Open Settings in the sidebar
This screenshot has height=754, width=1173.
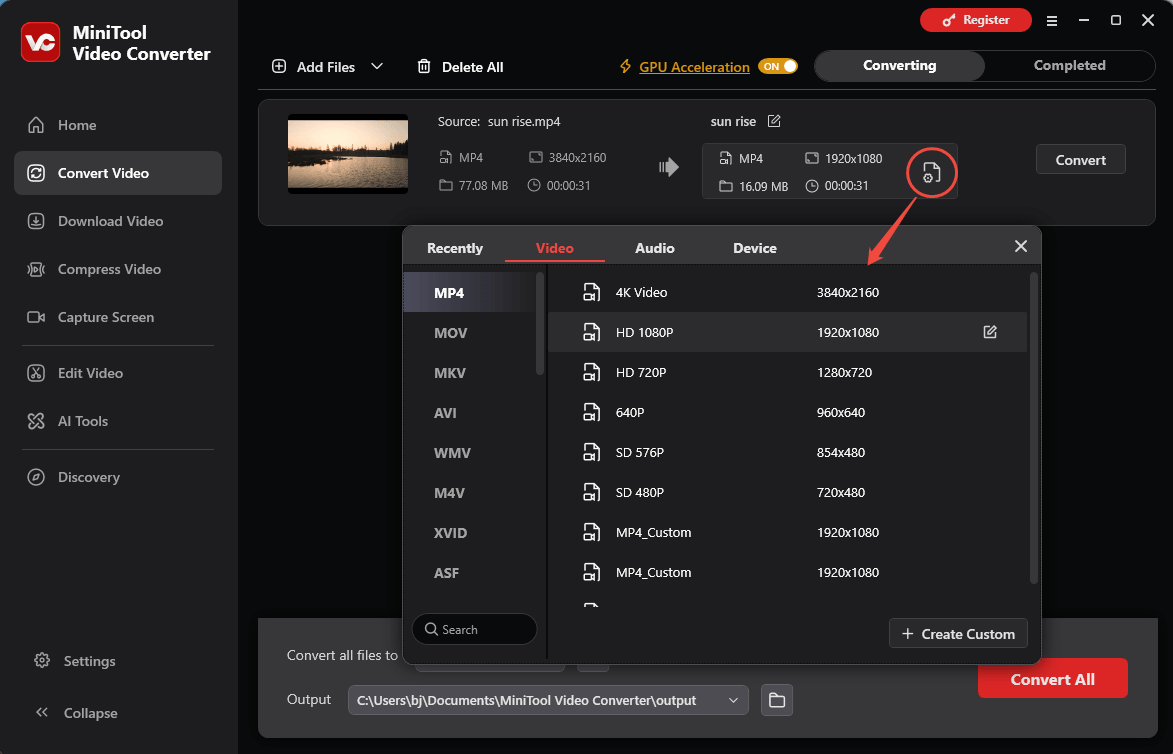click(75, 661)
